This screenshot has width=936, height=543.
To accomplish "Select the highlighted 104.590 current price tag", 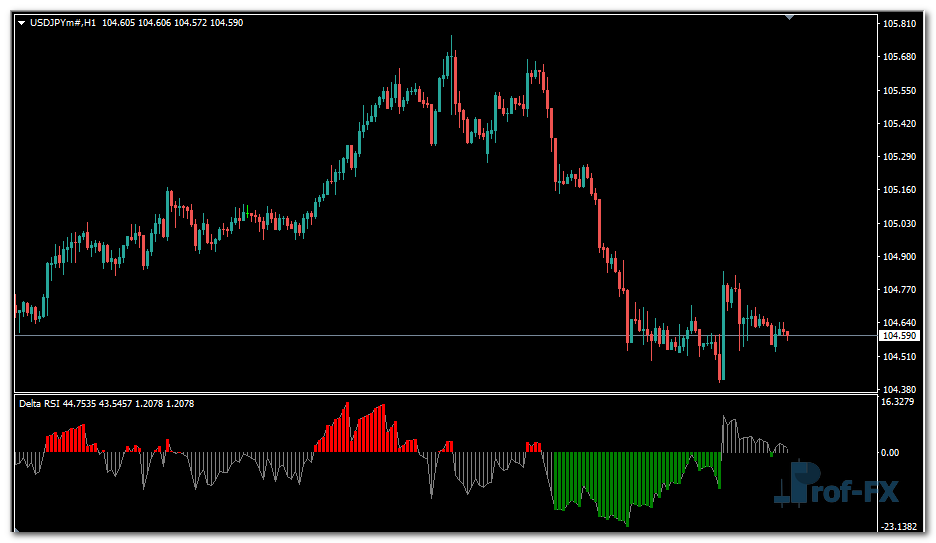I will (900, 336).
